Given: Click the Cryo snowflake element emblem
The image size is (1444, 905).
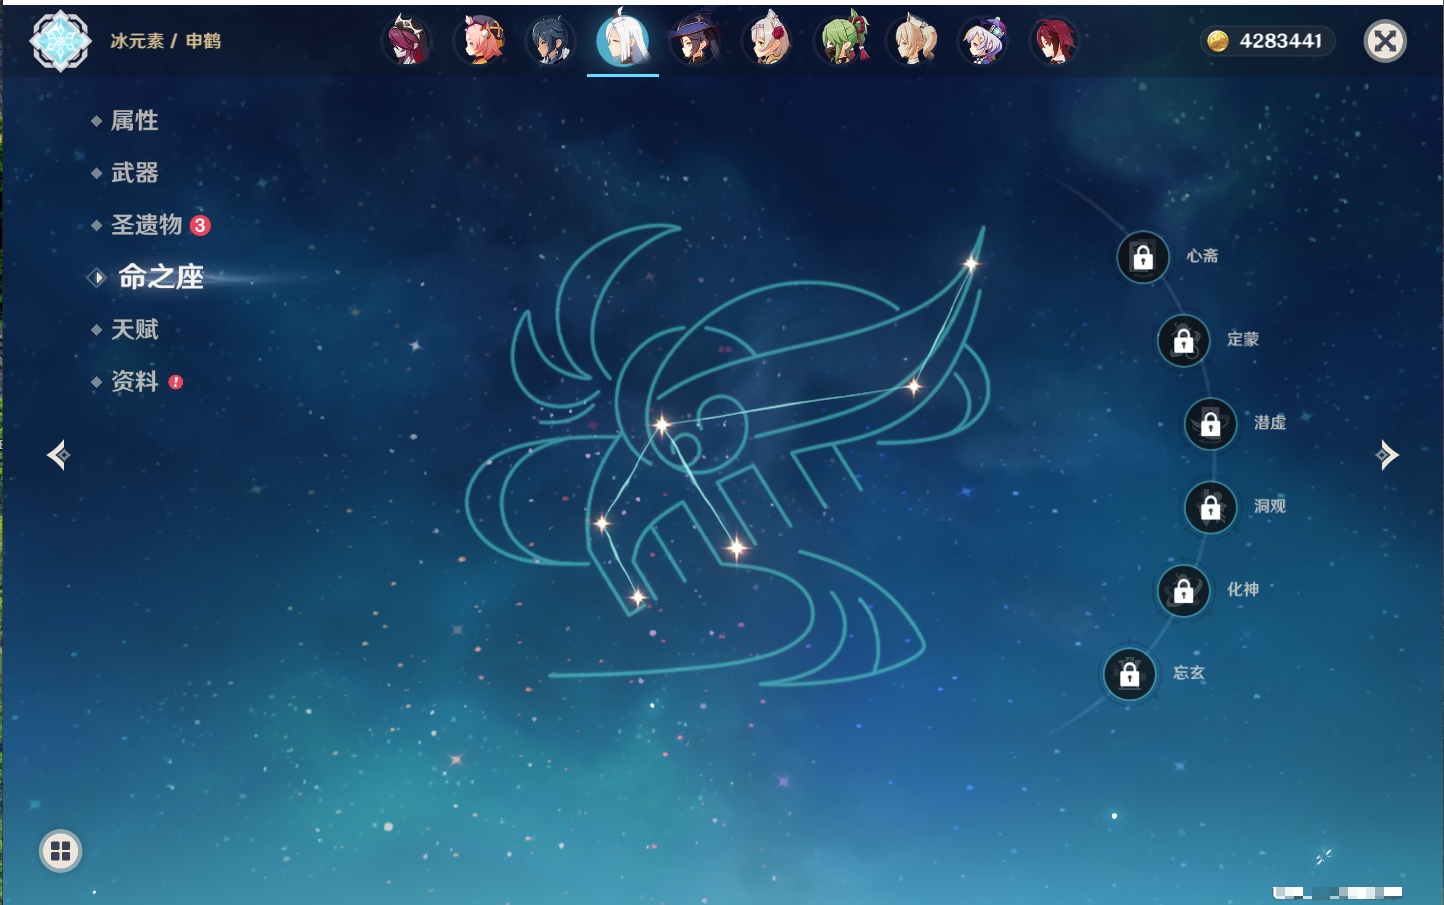Looking at the screenshot, I should point(60,41).
